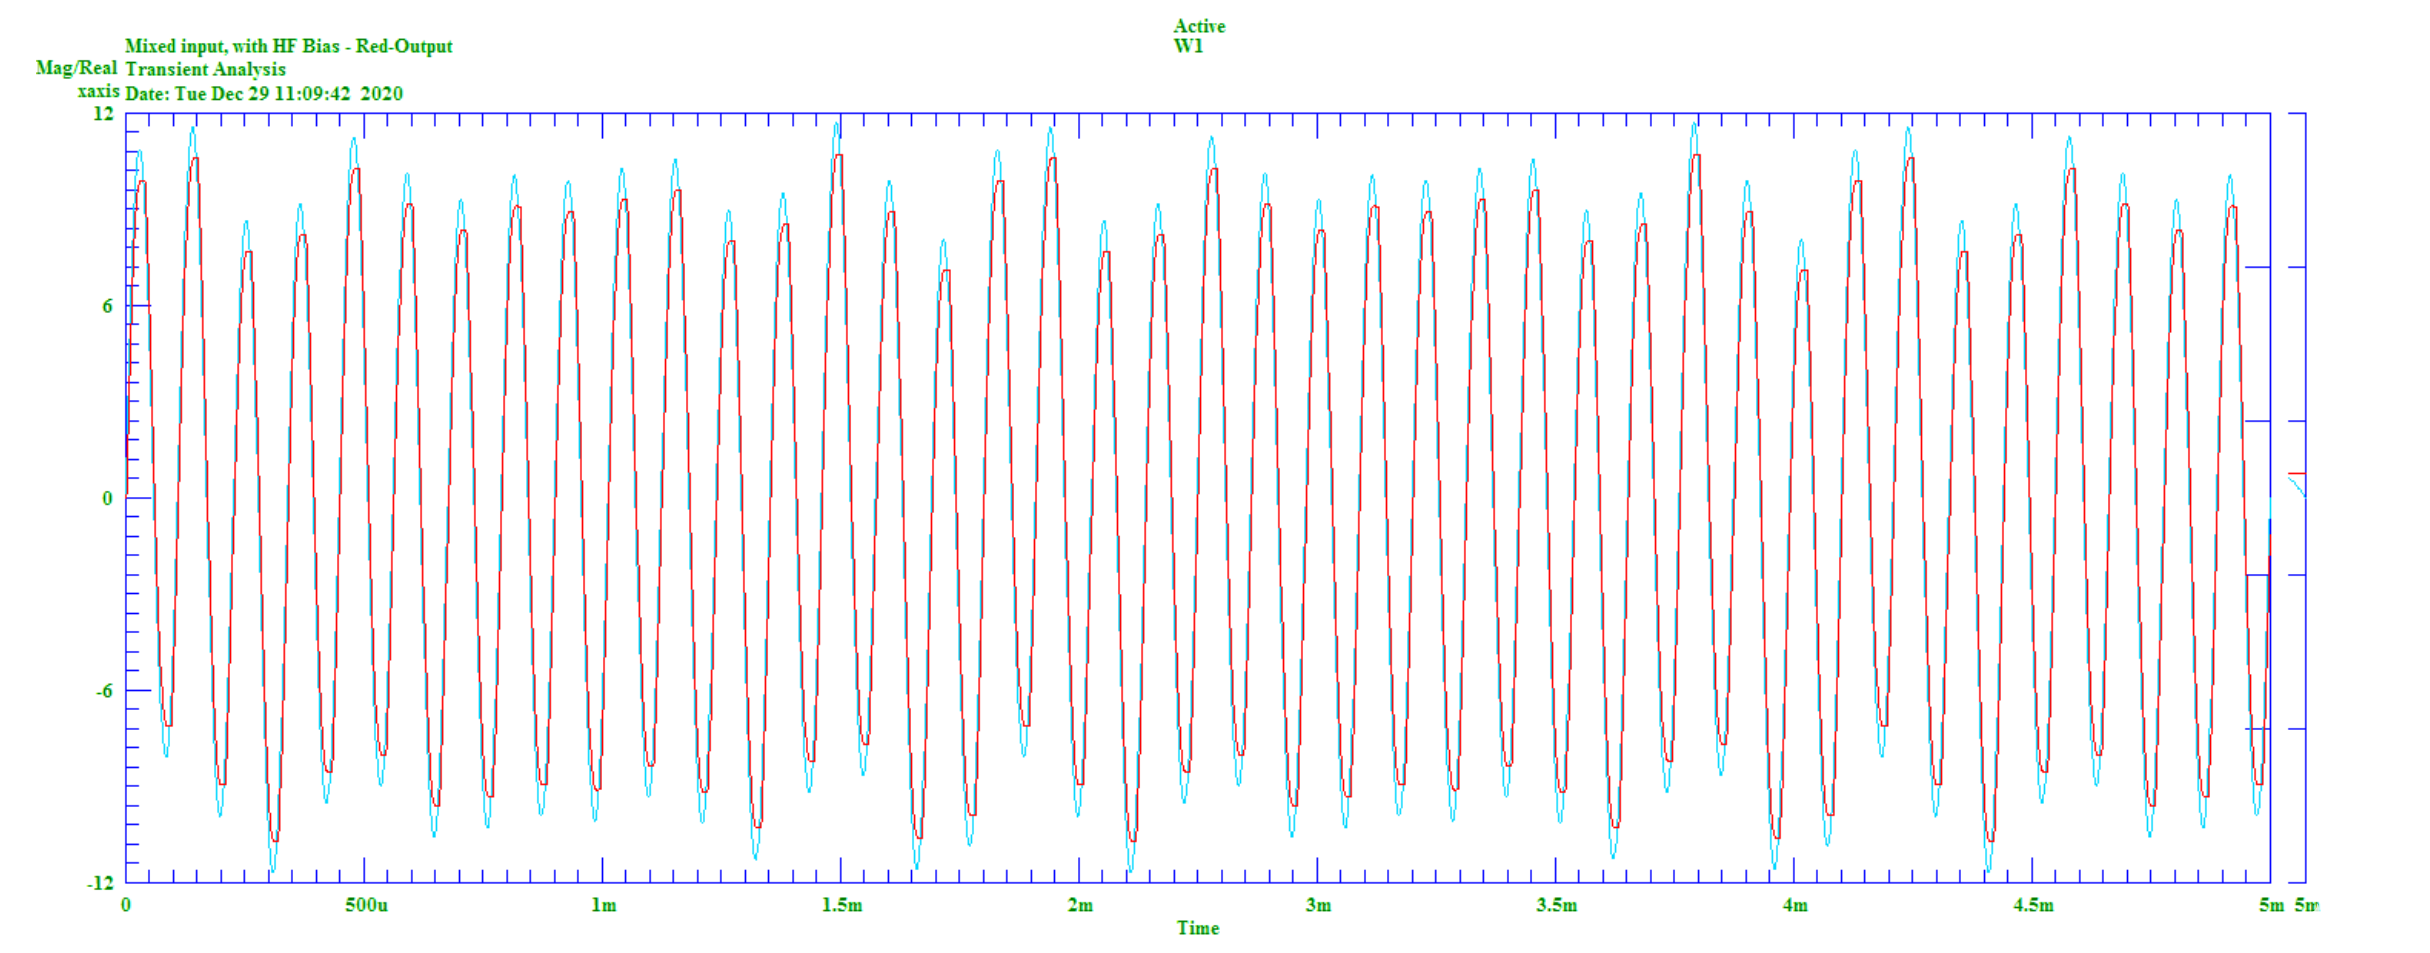Click the '6' y-axis value

point(107,306)
